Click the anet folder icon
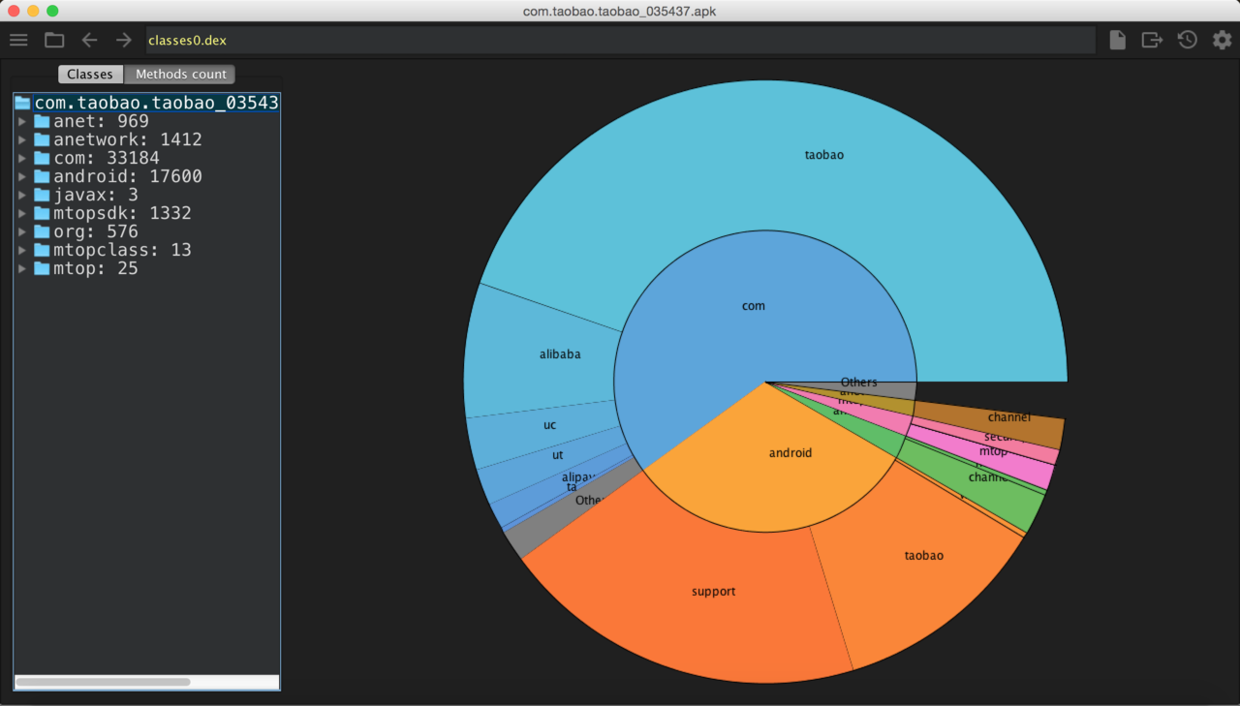The image size is (1240, 706). tap(42, 121)
